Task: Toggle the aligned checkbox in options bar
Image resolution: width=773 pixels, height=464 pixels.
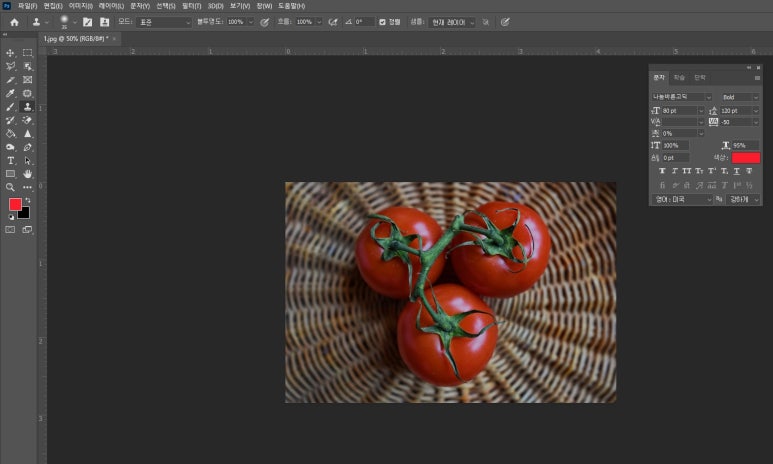Action: [382, 22]
